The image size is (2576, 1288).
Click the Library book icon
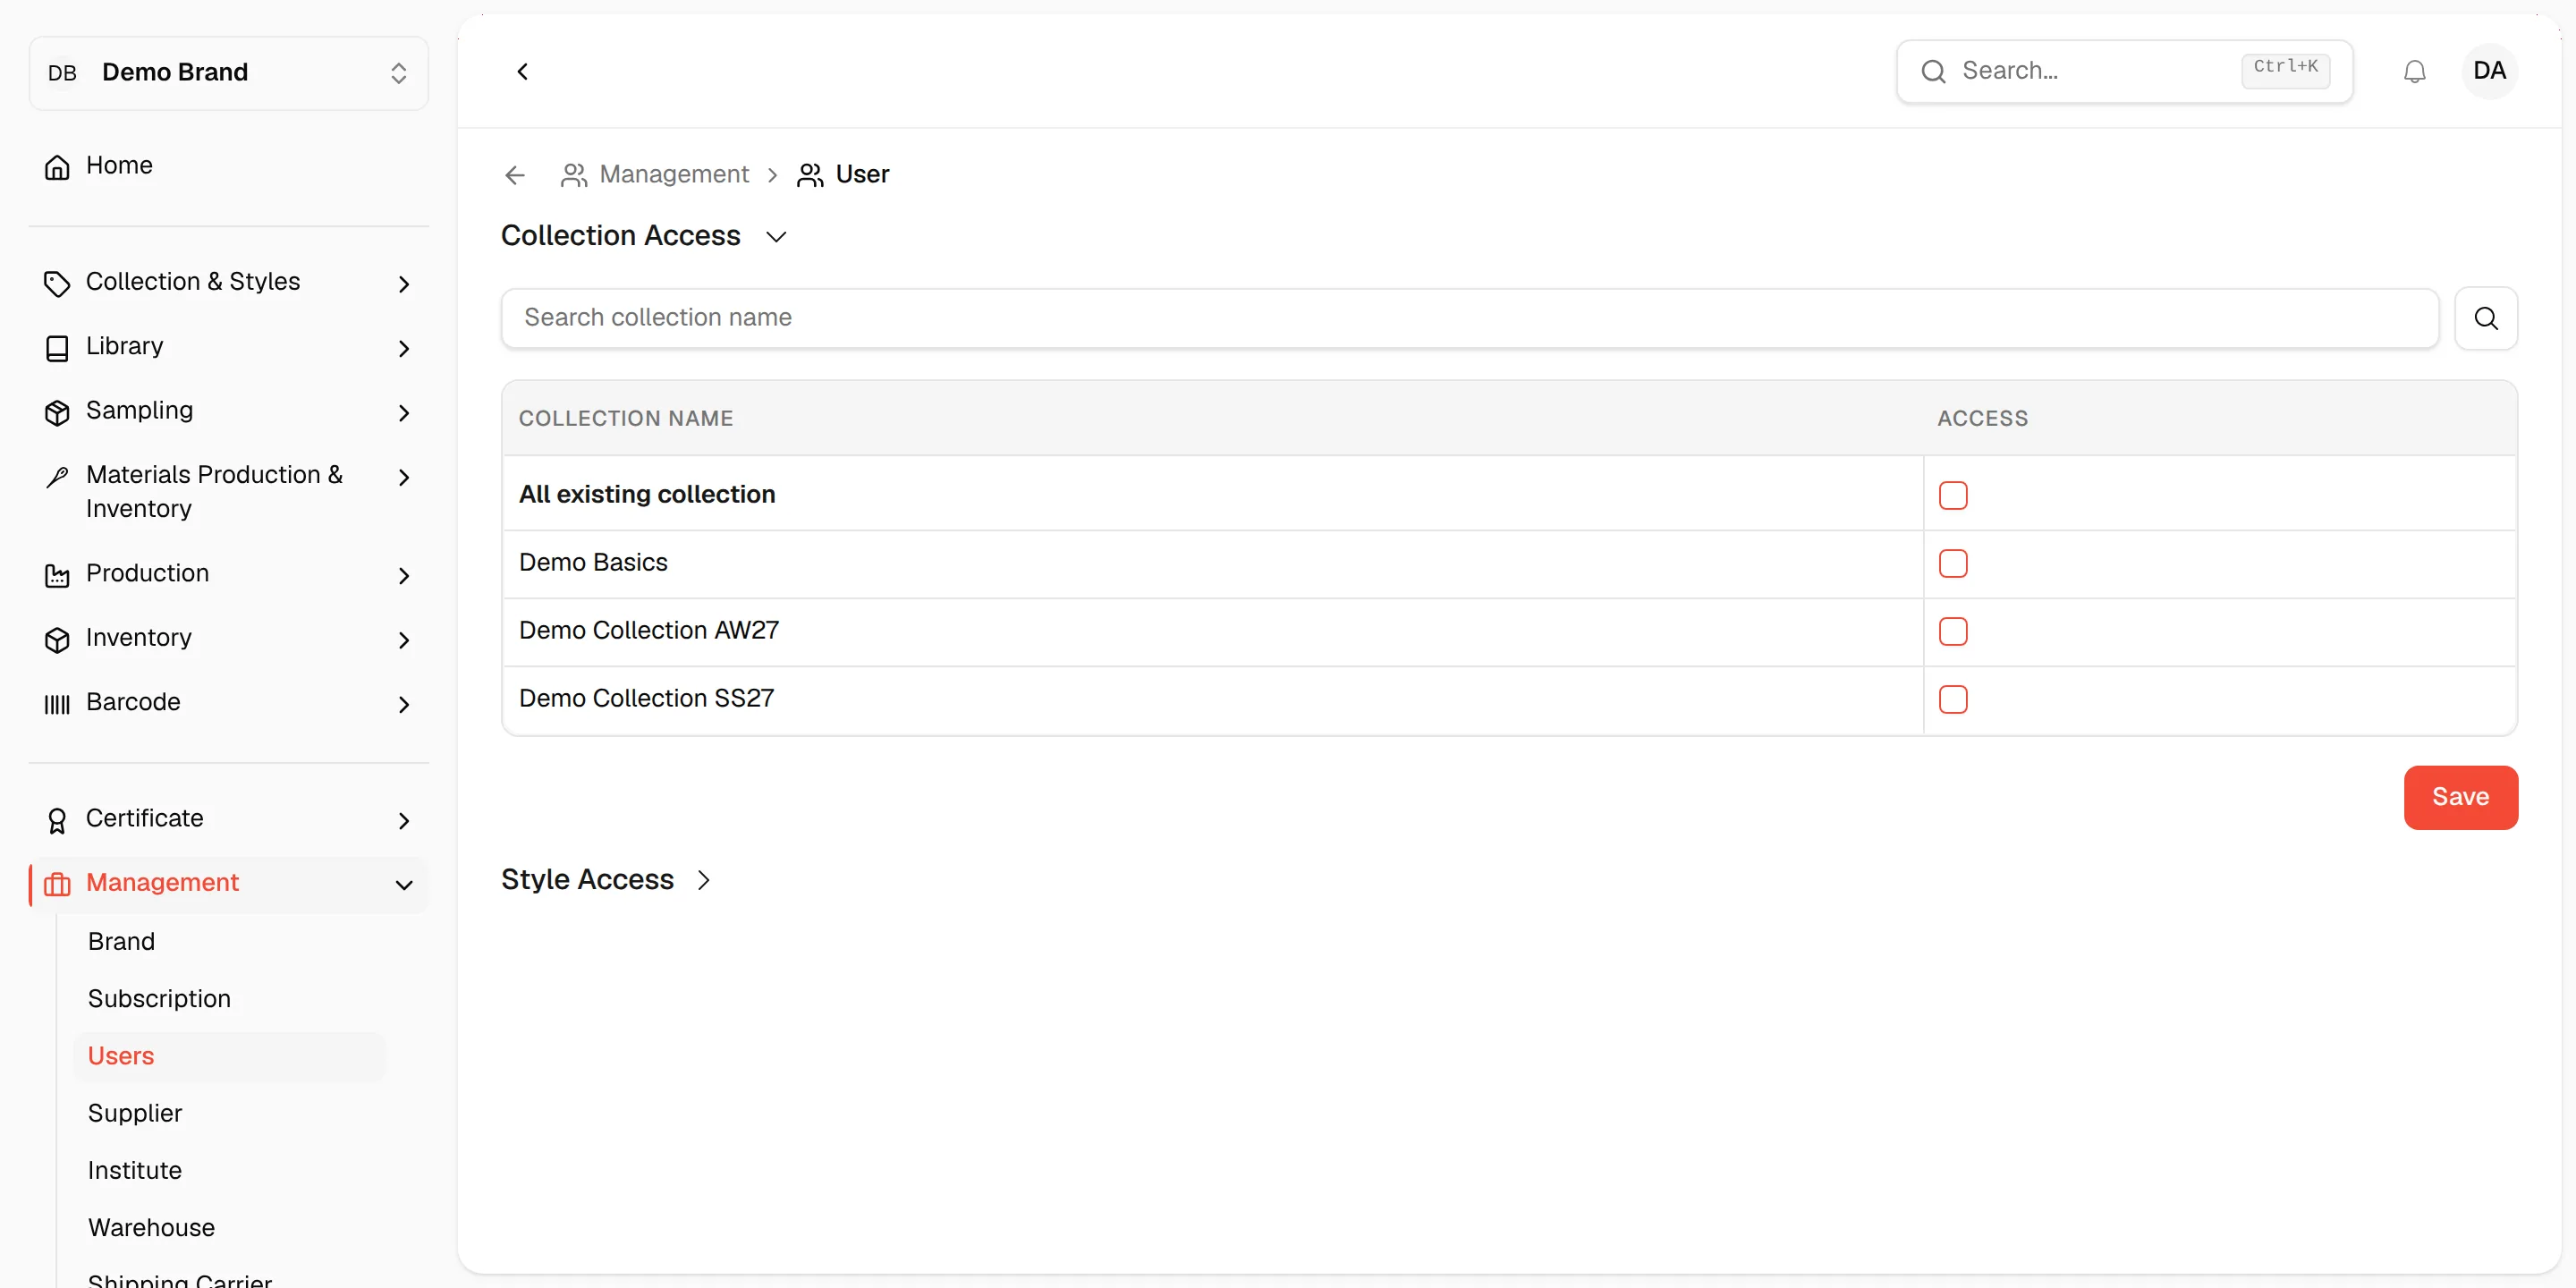(57, 347)
